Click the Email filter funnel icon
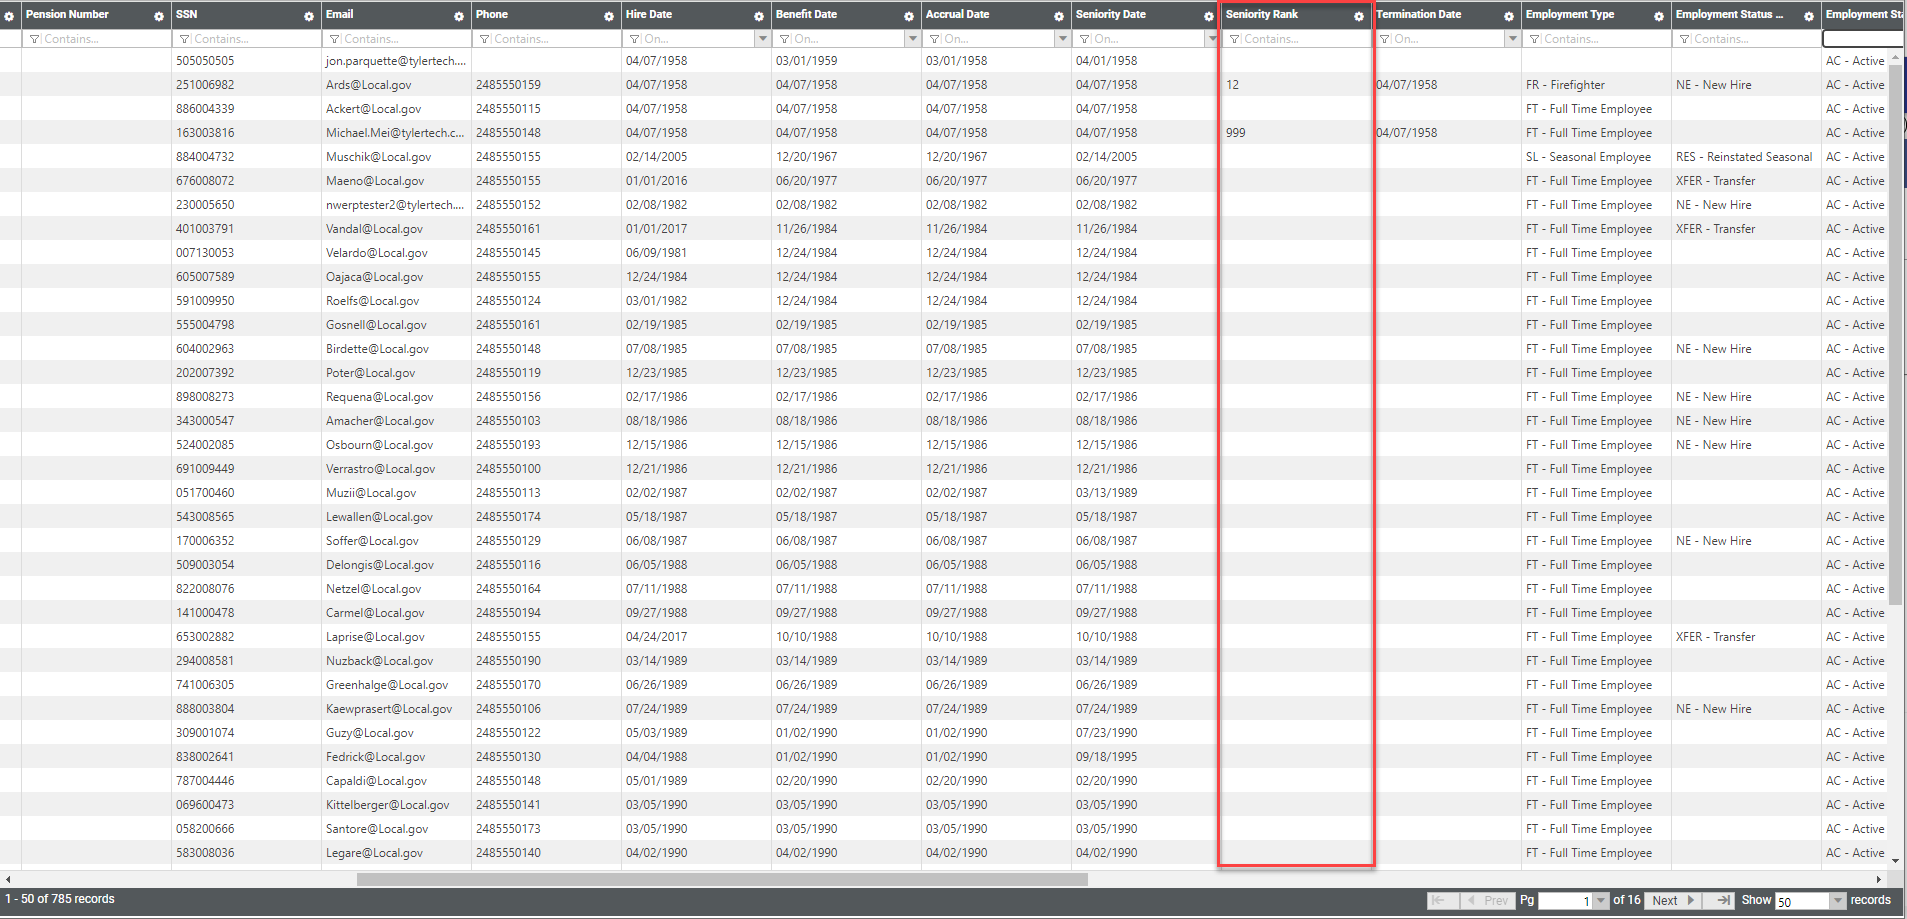This screenshot has height=919, width=1907. pos(335,39)
